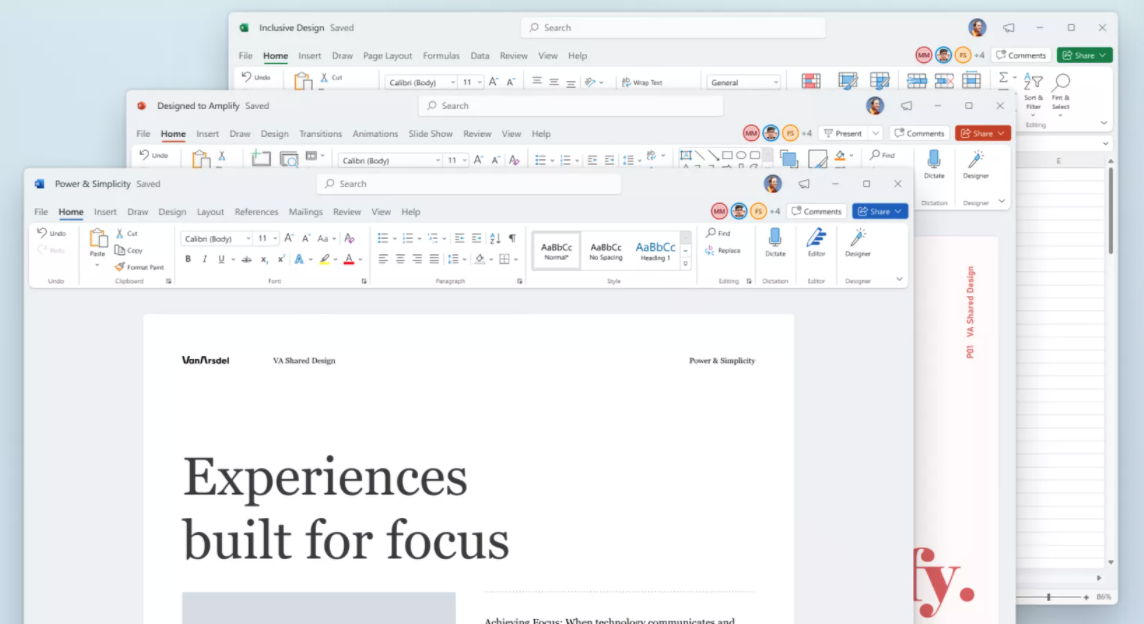
Task: Open the font size dropdown
Action: pos(274,238)
